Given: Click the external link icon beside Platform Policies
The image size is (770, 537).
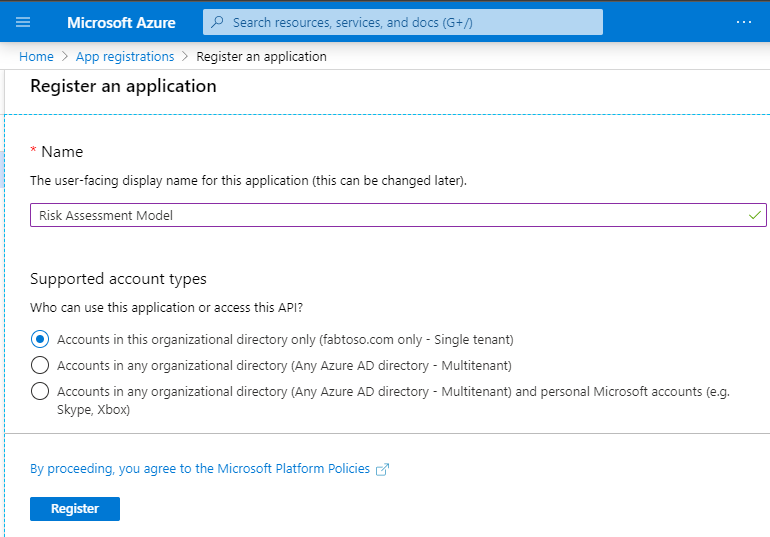Looking at the screenshot, I should pyautogui.click(x=382, y=470).
